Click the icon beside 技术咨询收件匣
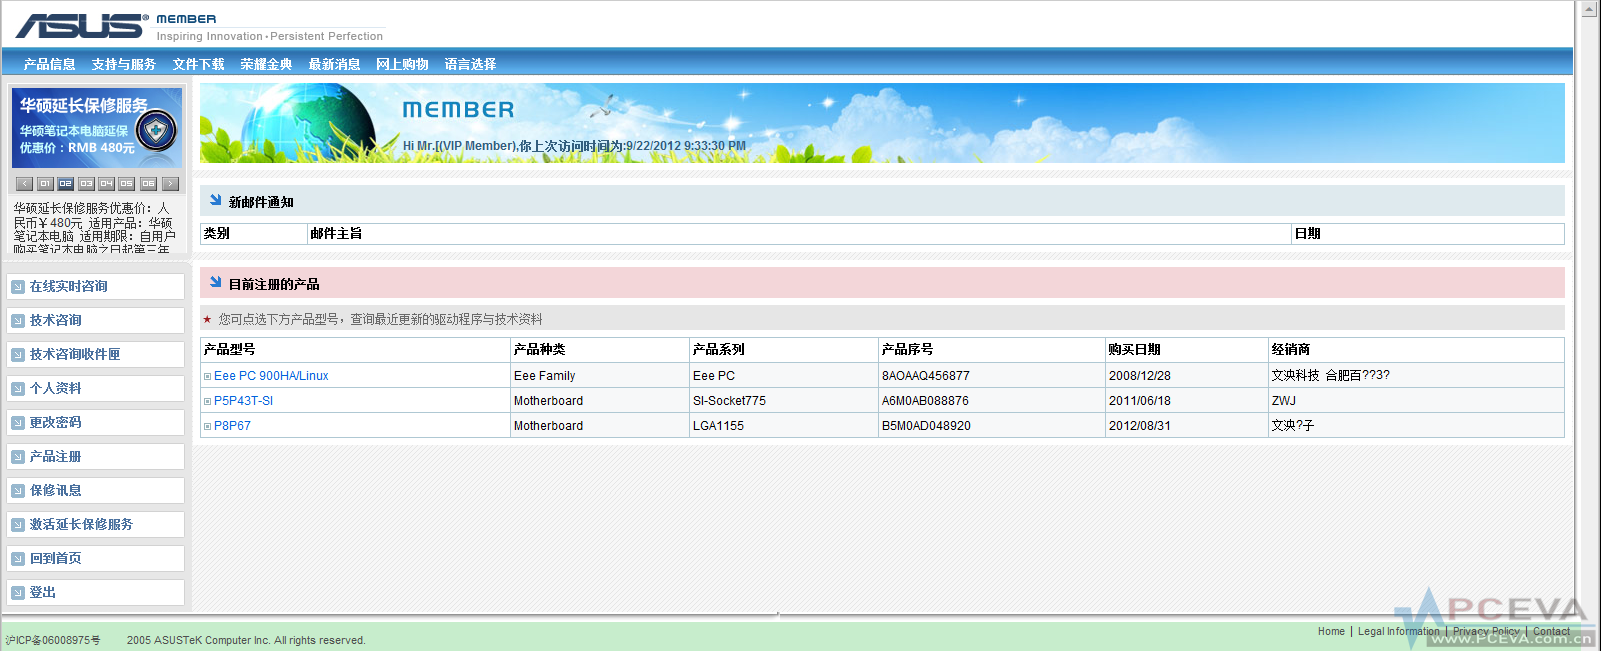The height and width of the screenshot is (651, 1601). pyautogui.click(x=18, y=355)
